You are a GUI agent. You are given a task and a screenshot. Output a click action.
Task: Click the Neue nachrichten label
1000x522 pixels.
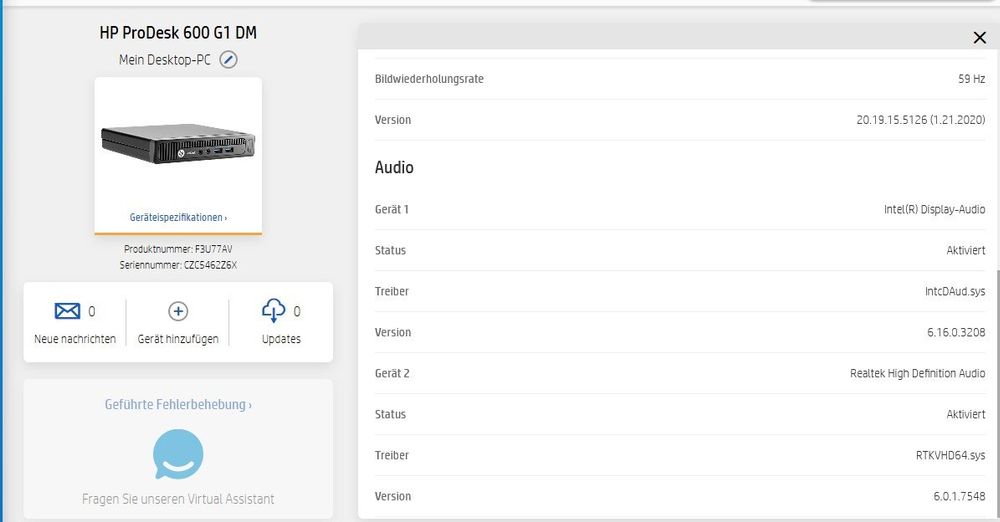pyautogui.click(x=75, y=339)
